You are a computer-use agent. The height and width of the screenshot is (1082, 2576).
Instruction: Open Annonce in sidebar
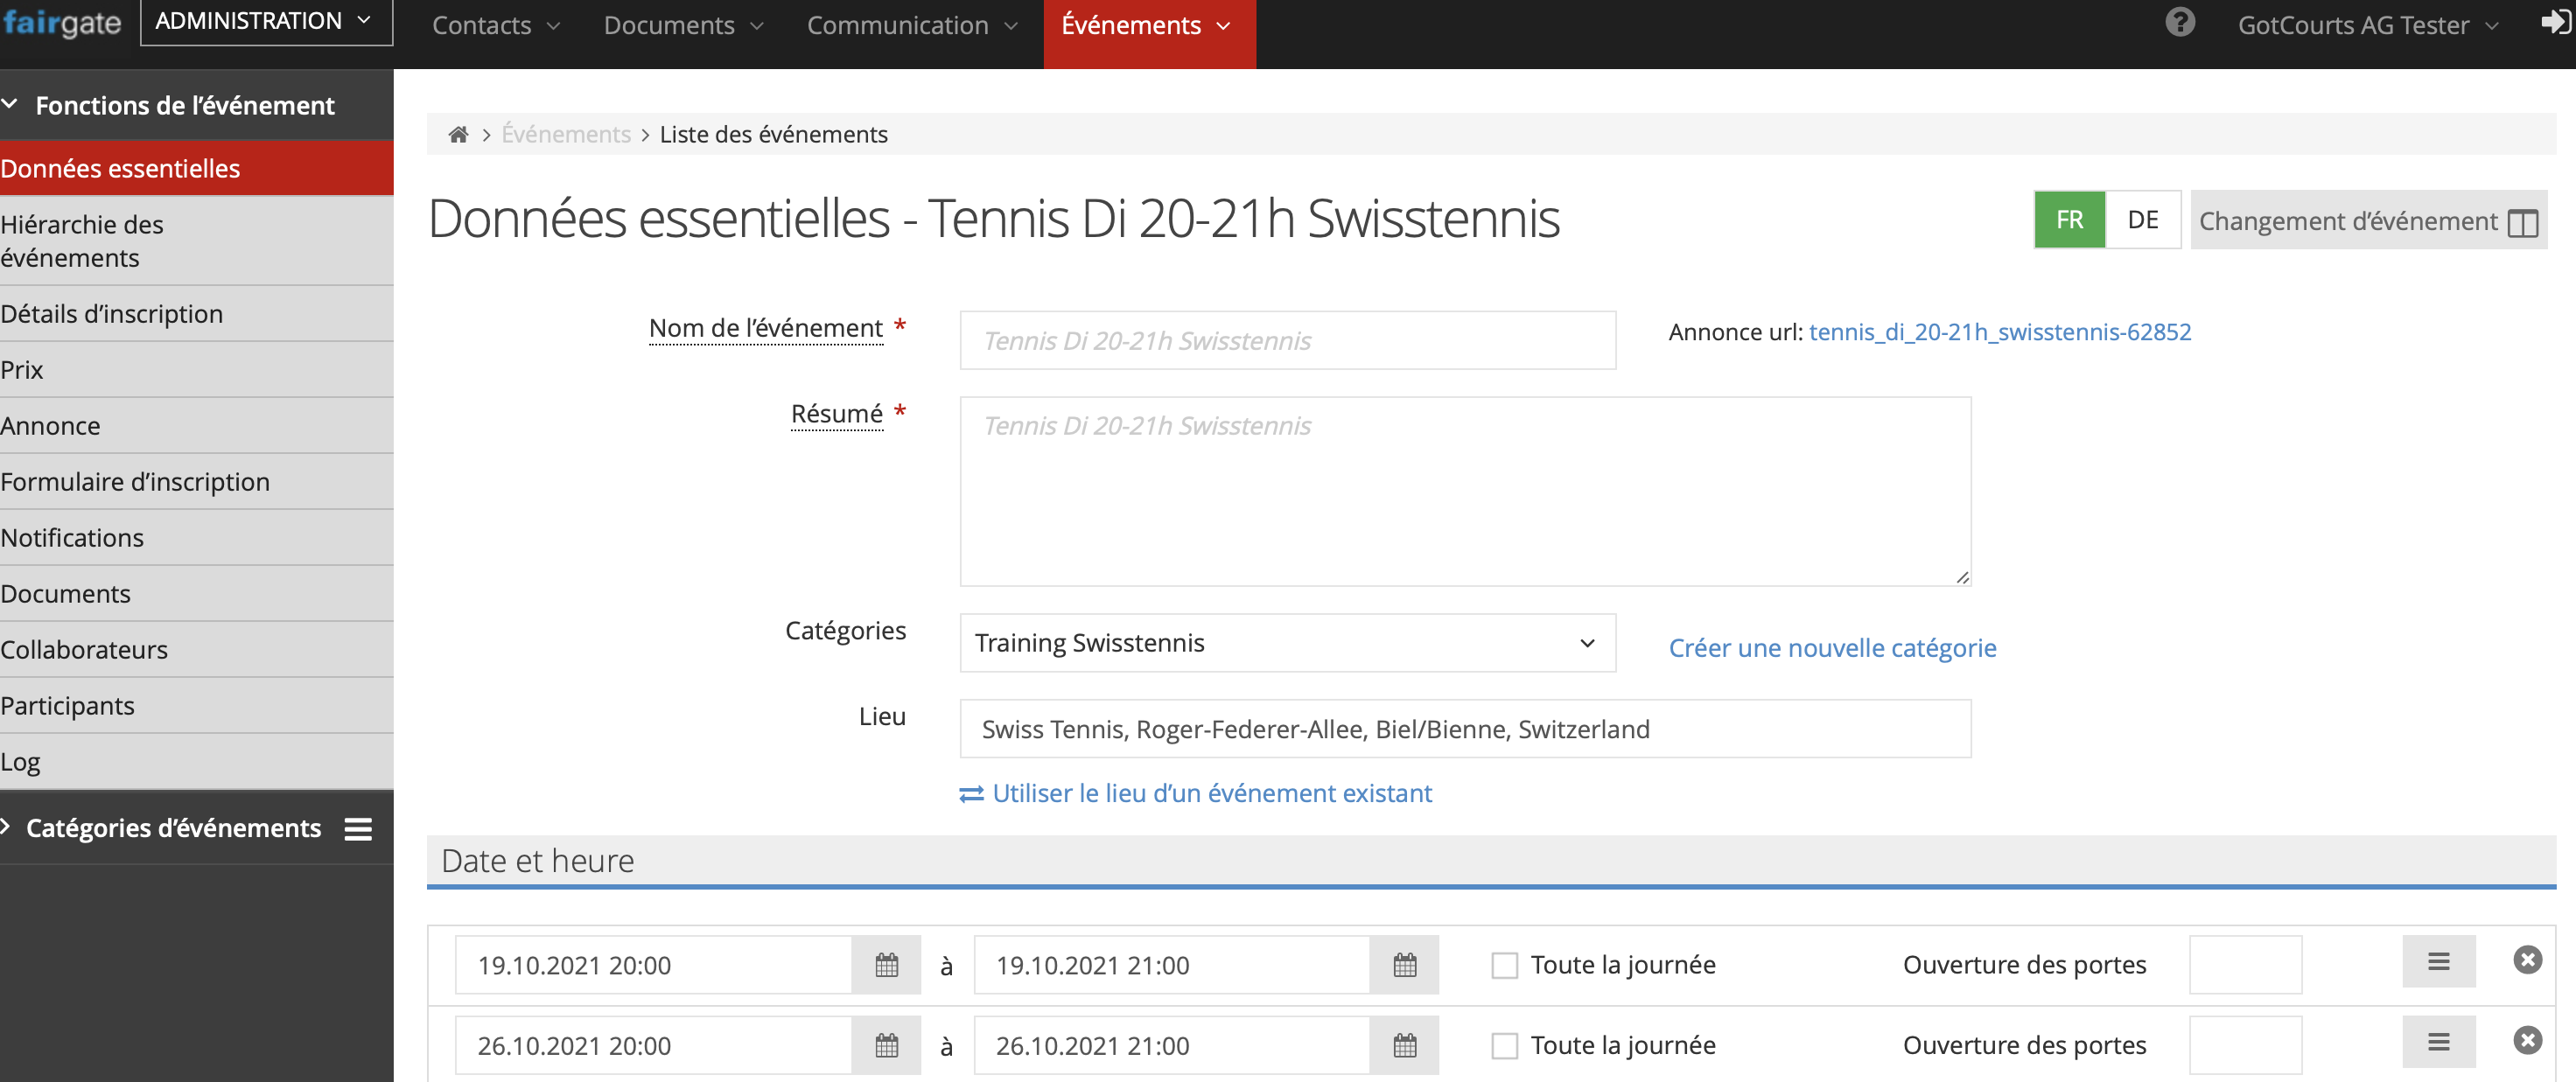tap(196, 426)
